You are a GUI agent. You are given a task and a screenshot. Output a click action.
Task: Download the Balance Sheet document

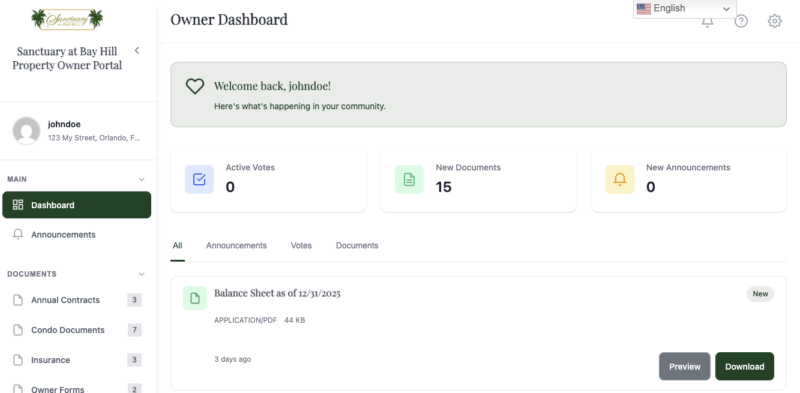tap(744, 366)
